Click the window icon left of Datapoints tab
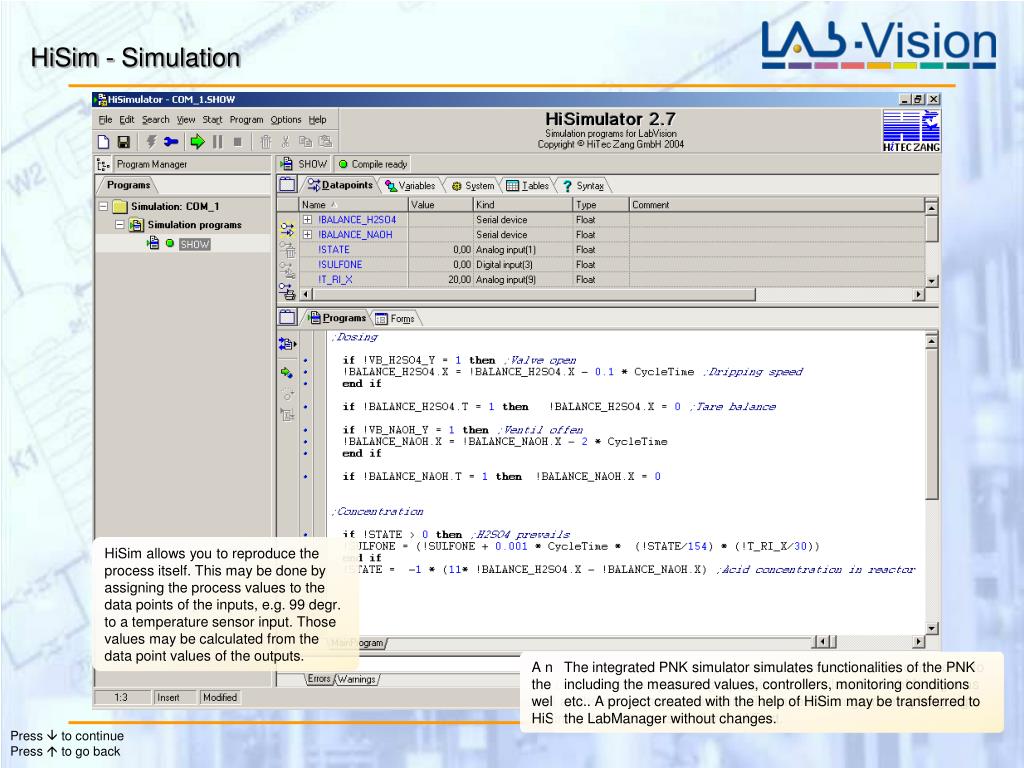Image resolution: width=1024 pixels, height=768 pixels. (287, 185)
